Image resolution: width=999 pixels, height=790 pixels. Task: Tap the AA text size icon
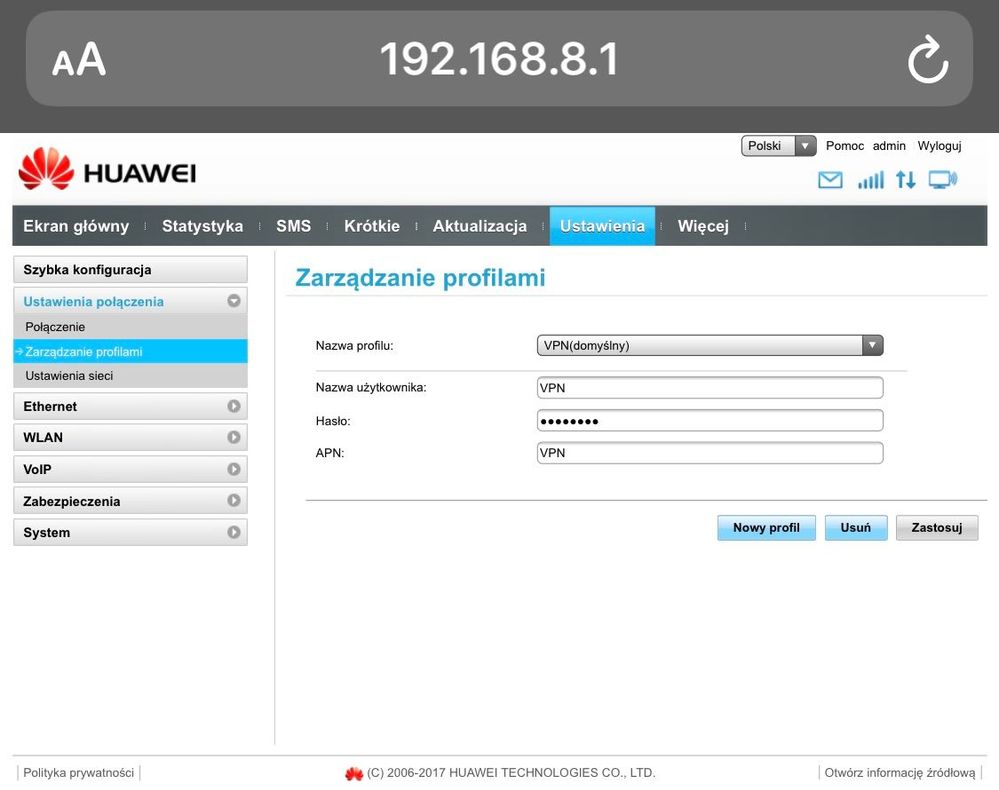pos(79,60)
